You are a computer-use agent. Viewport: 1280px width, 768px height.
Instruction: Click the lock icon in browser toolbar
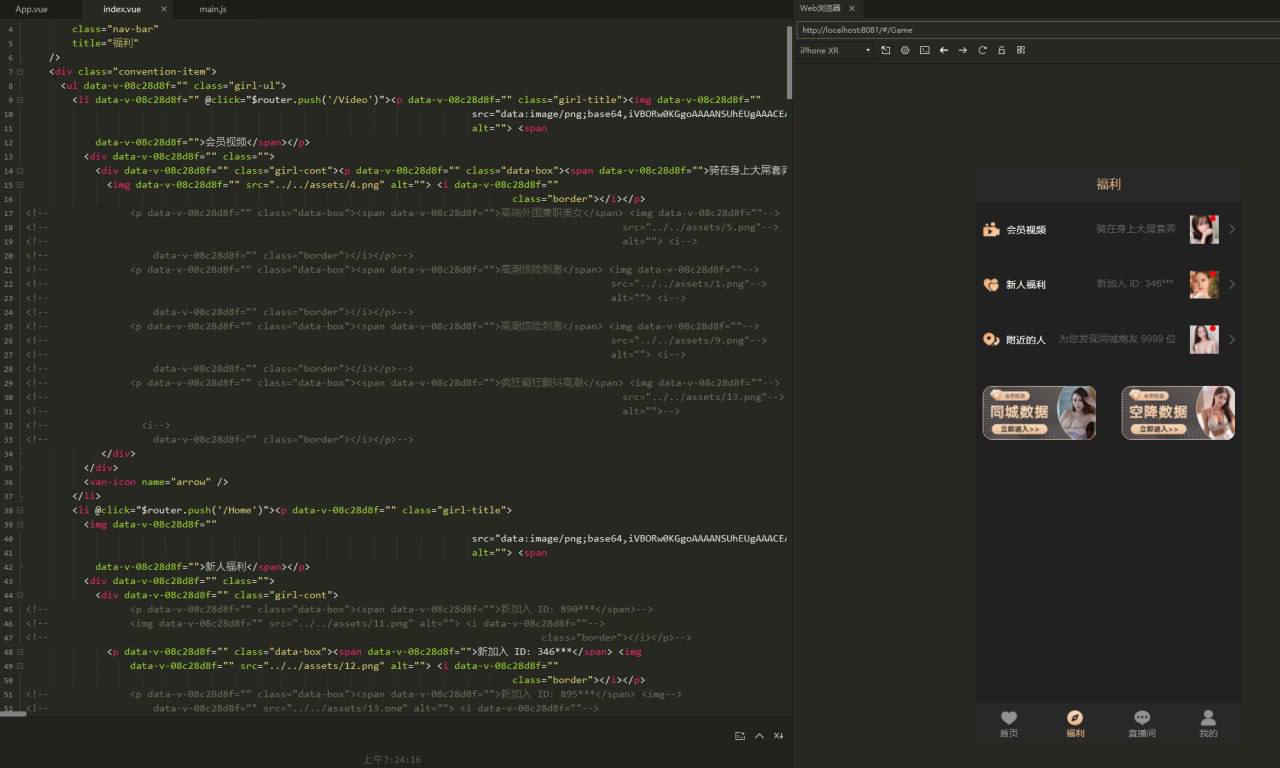pyautogui.click(x=1001, y=50)
